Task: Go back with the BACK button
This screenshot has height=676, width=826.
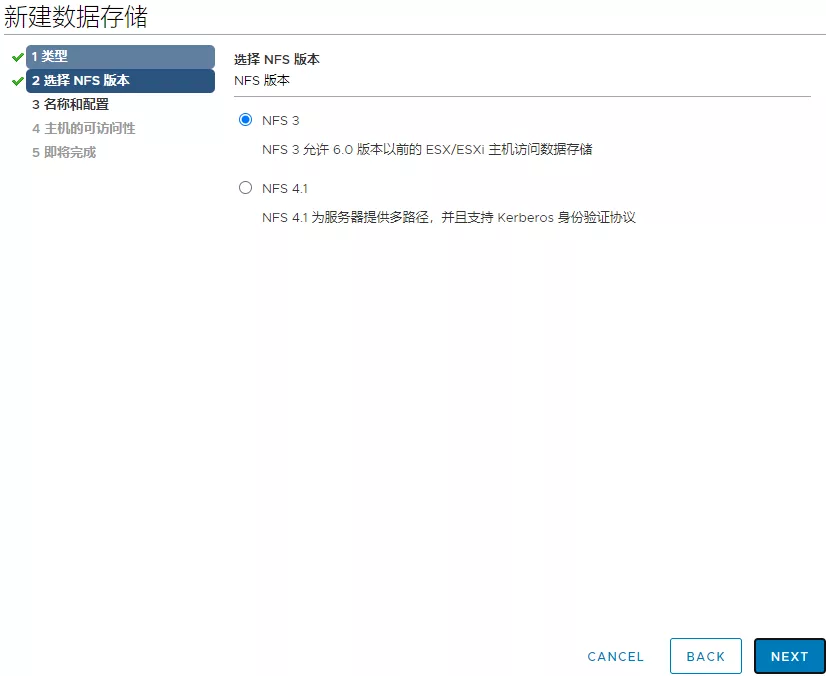Action: [x=705, y=656]
